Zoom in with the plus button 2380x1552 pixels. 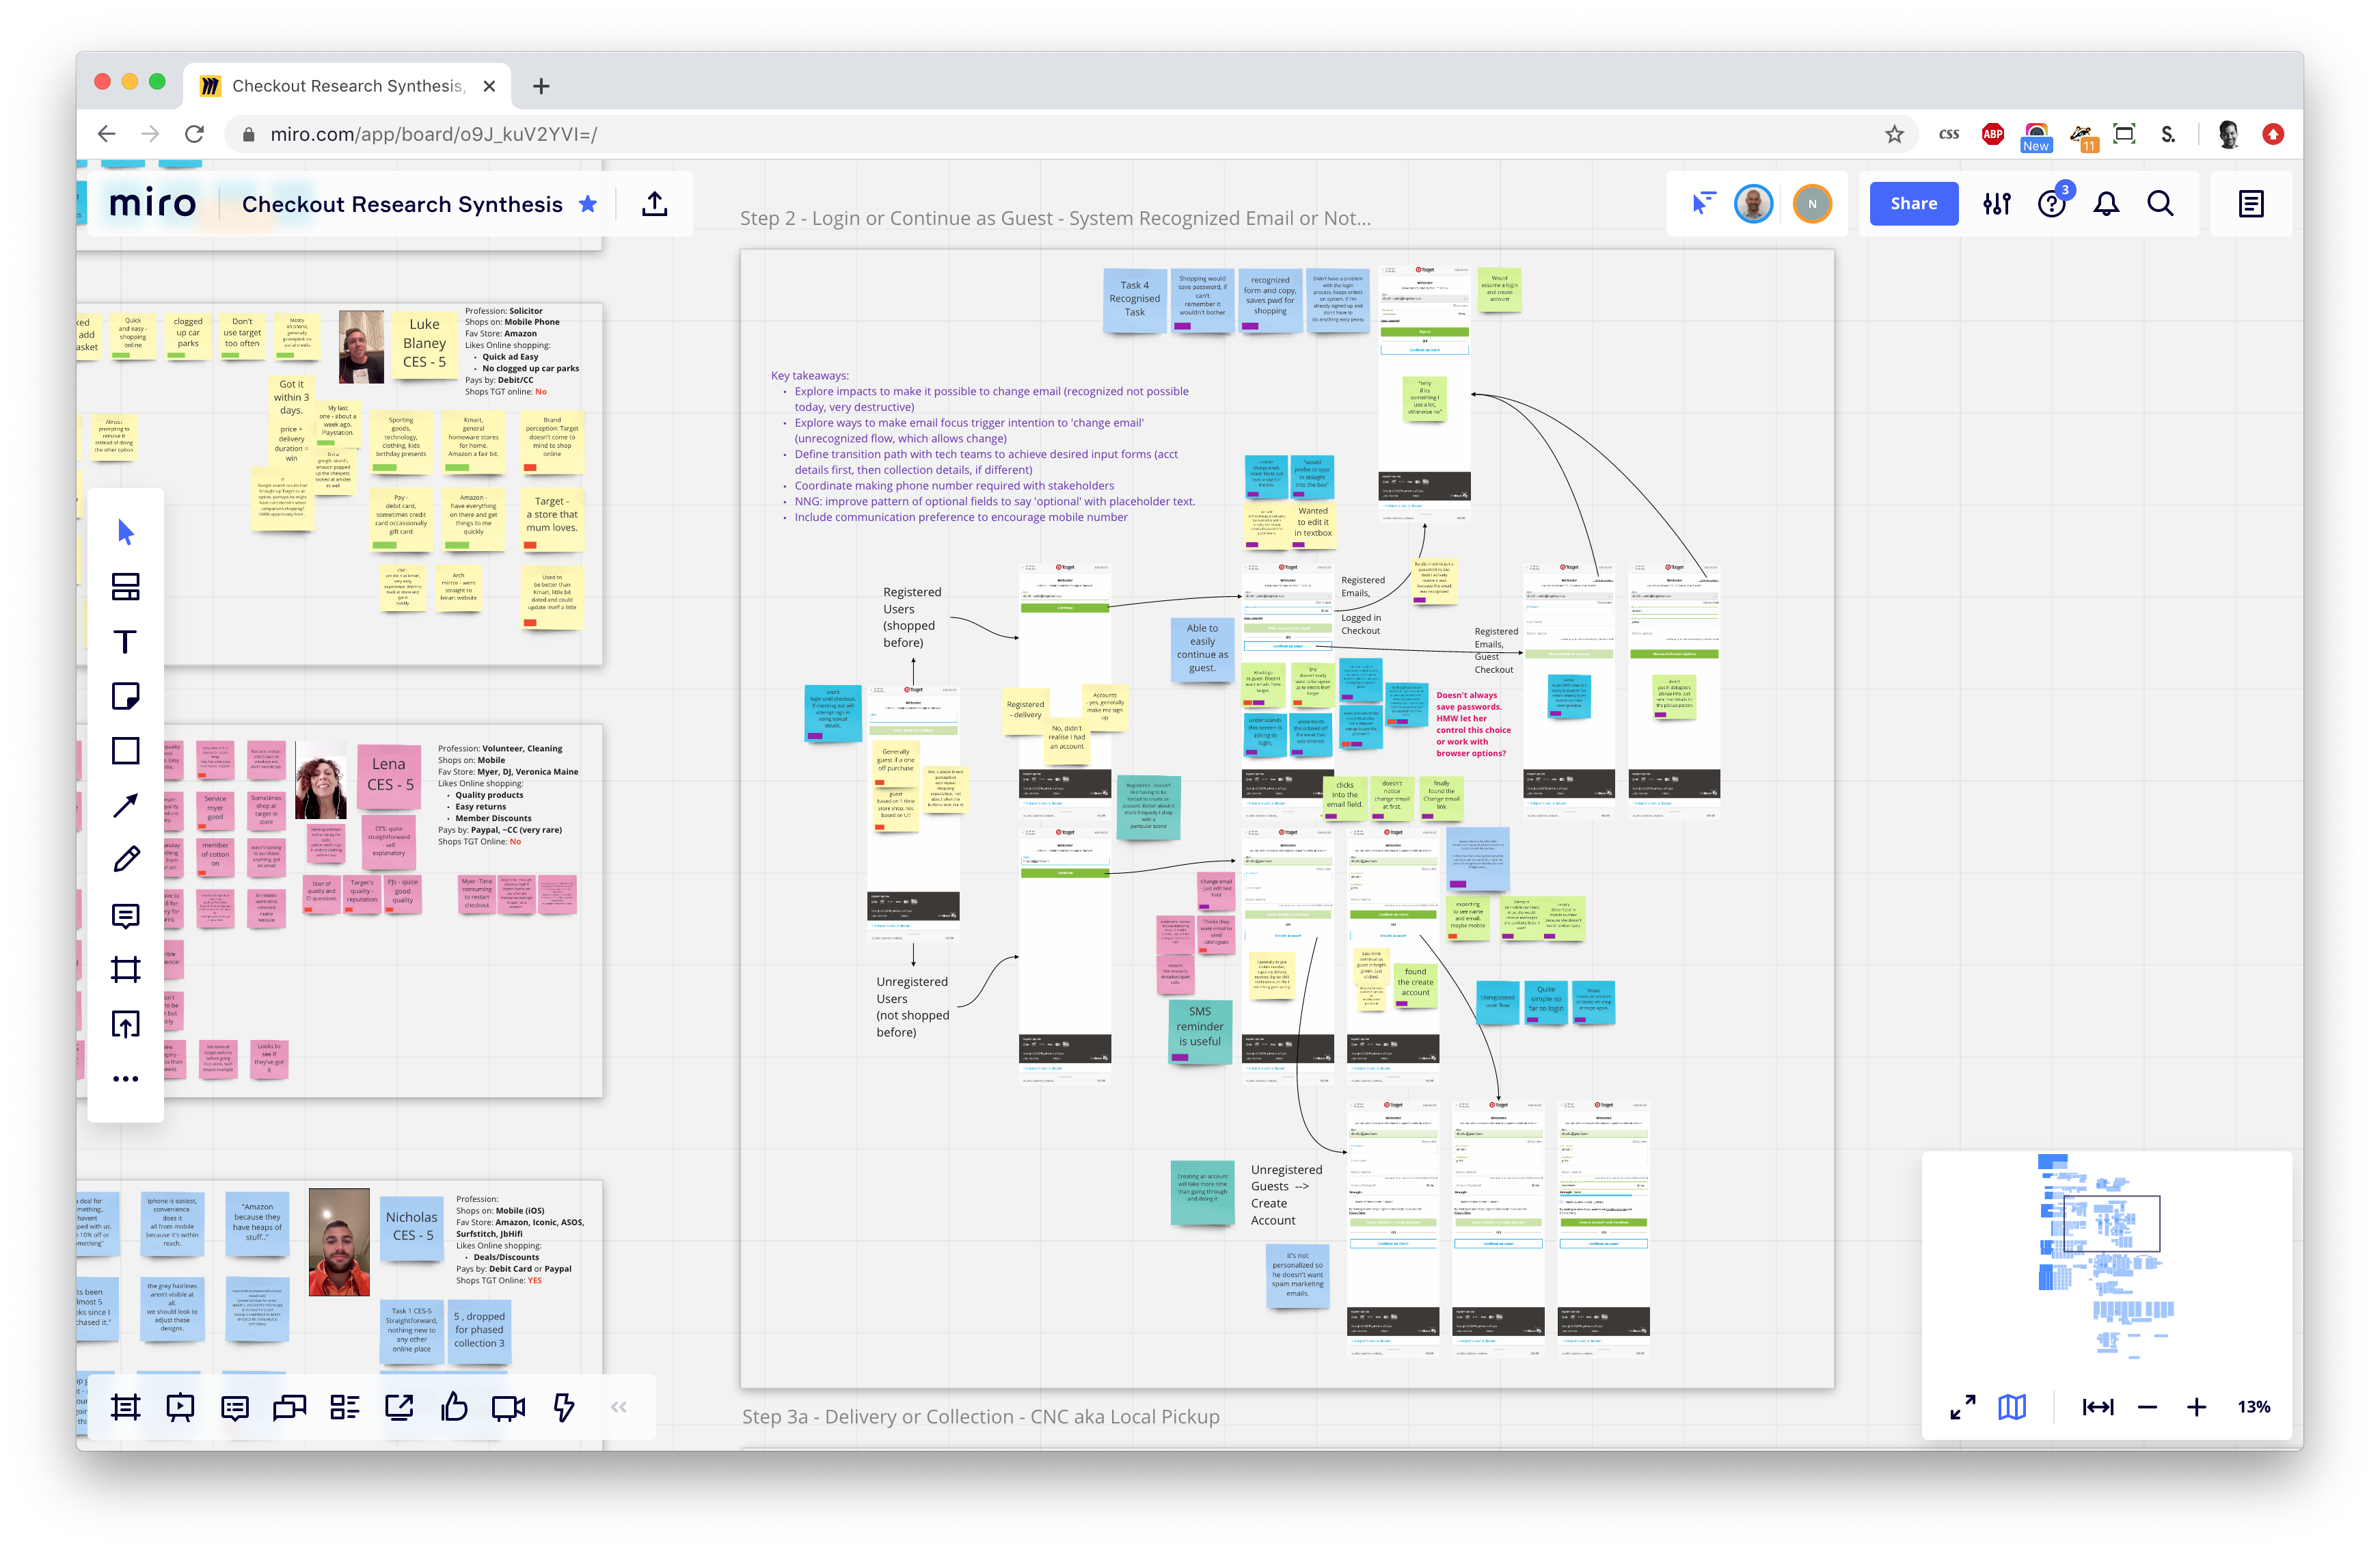tap(2196, 1407)
